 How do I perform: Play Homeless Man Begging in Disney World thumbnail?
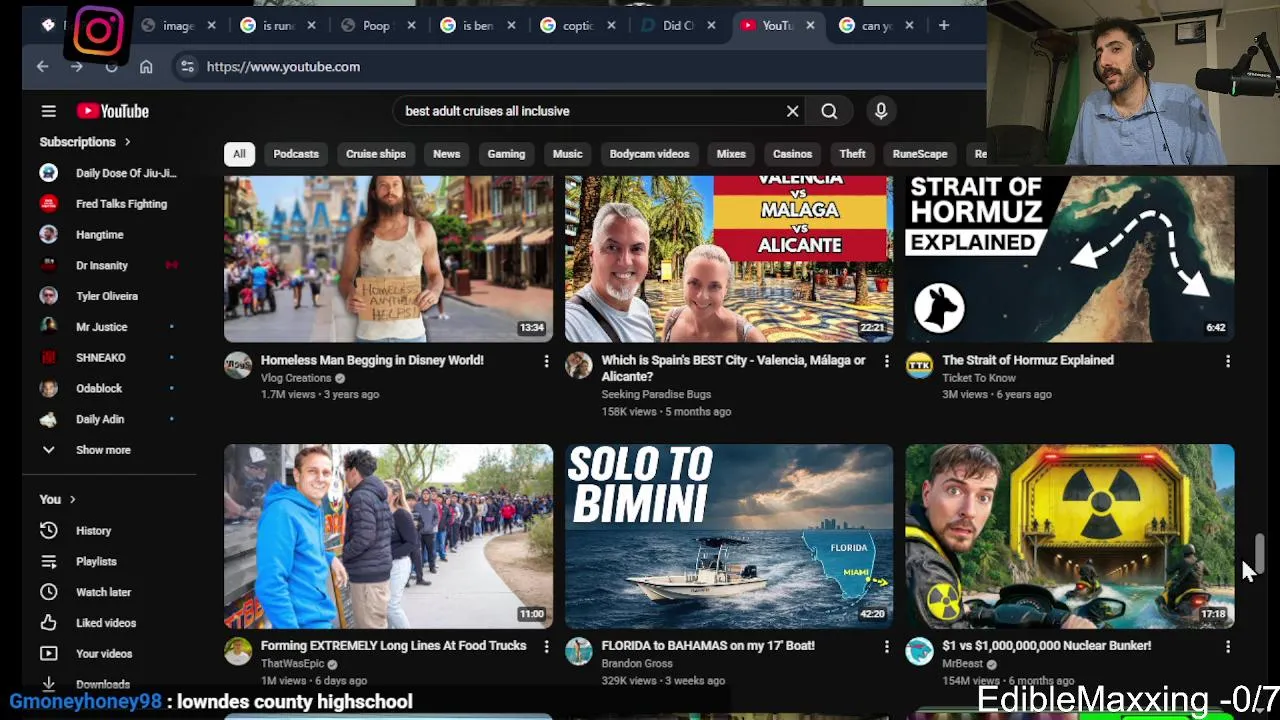388,259
